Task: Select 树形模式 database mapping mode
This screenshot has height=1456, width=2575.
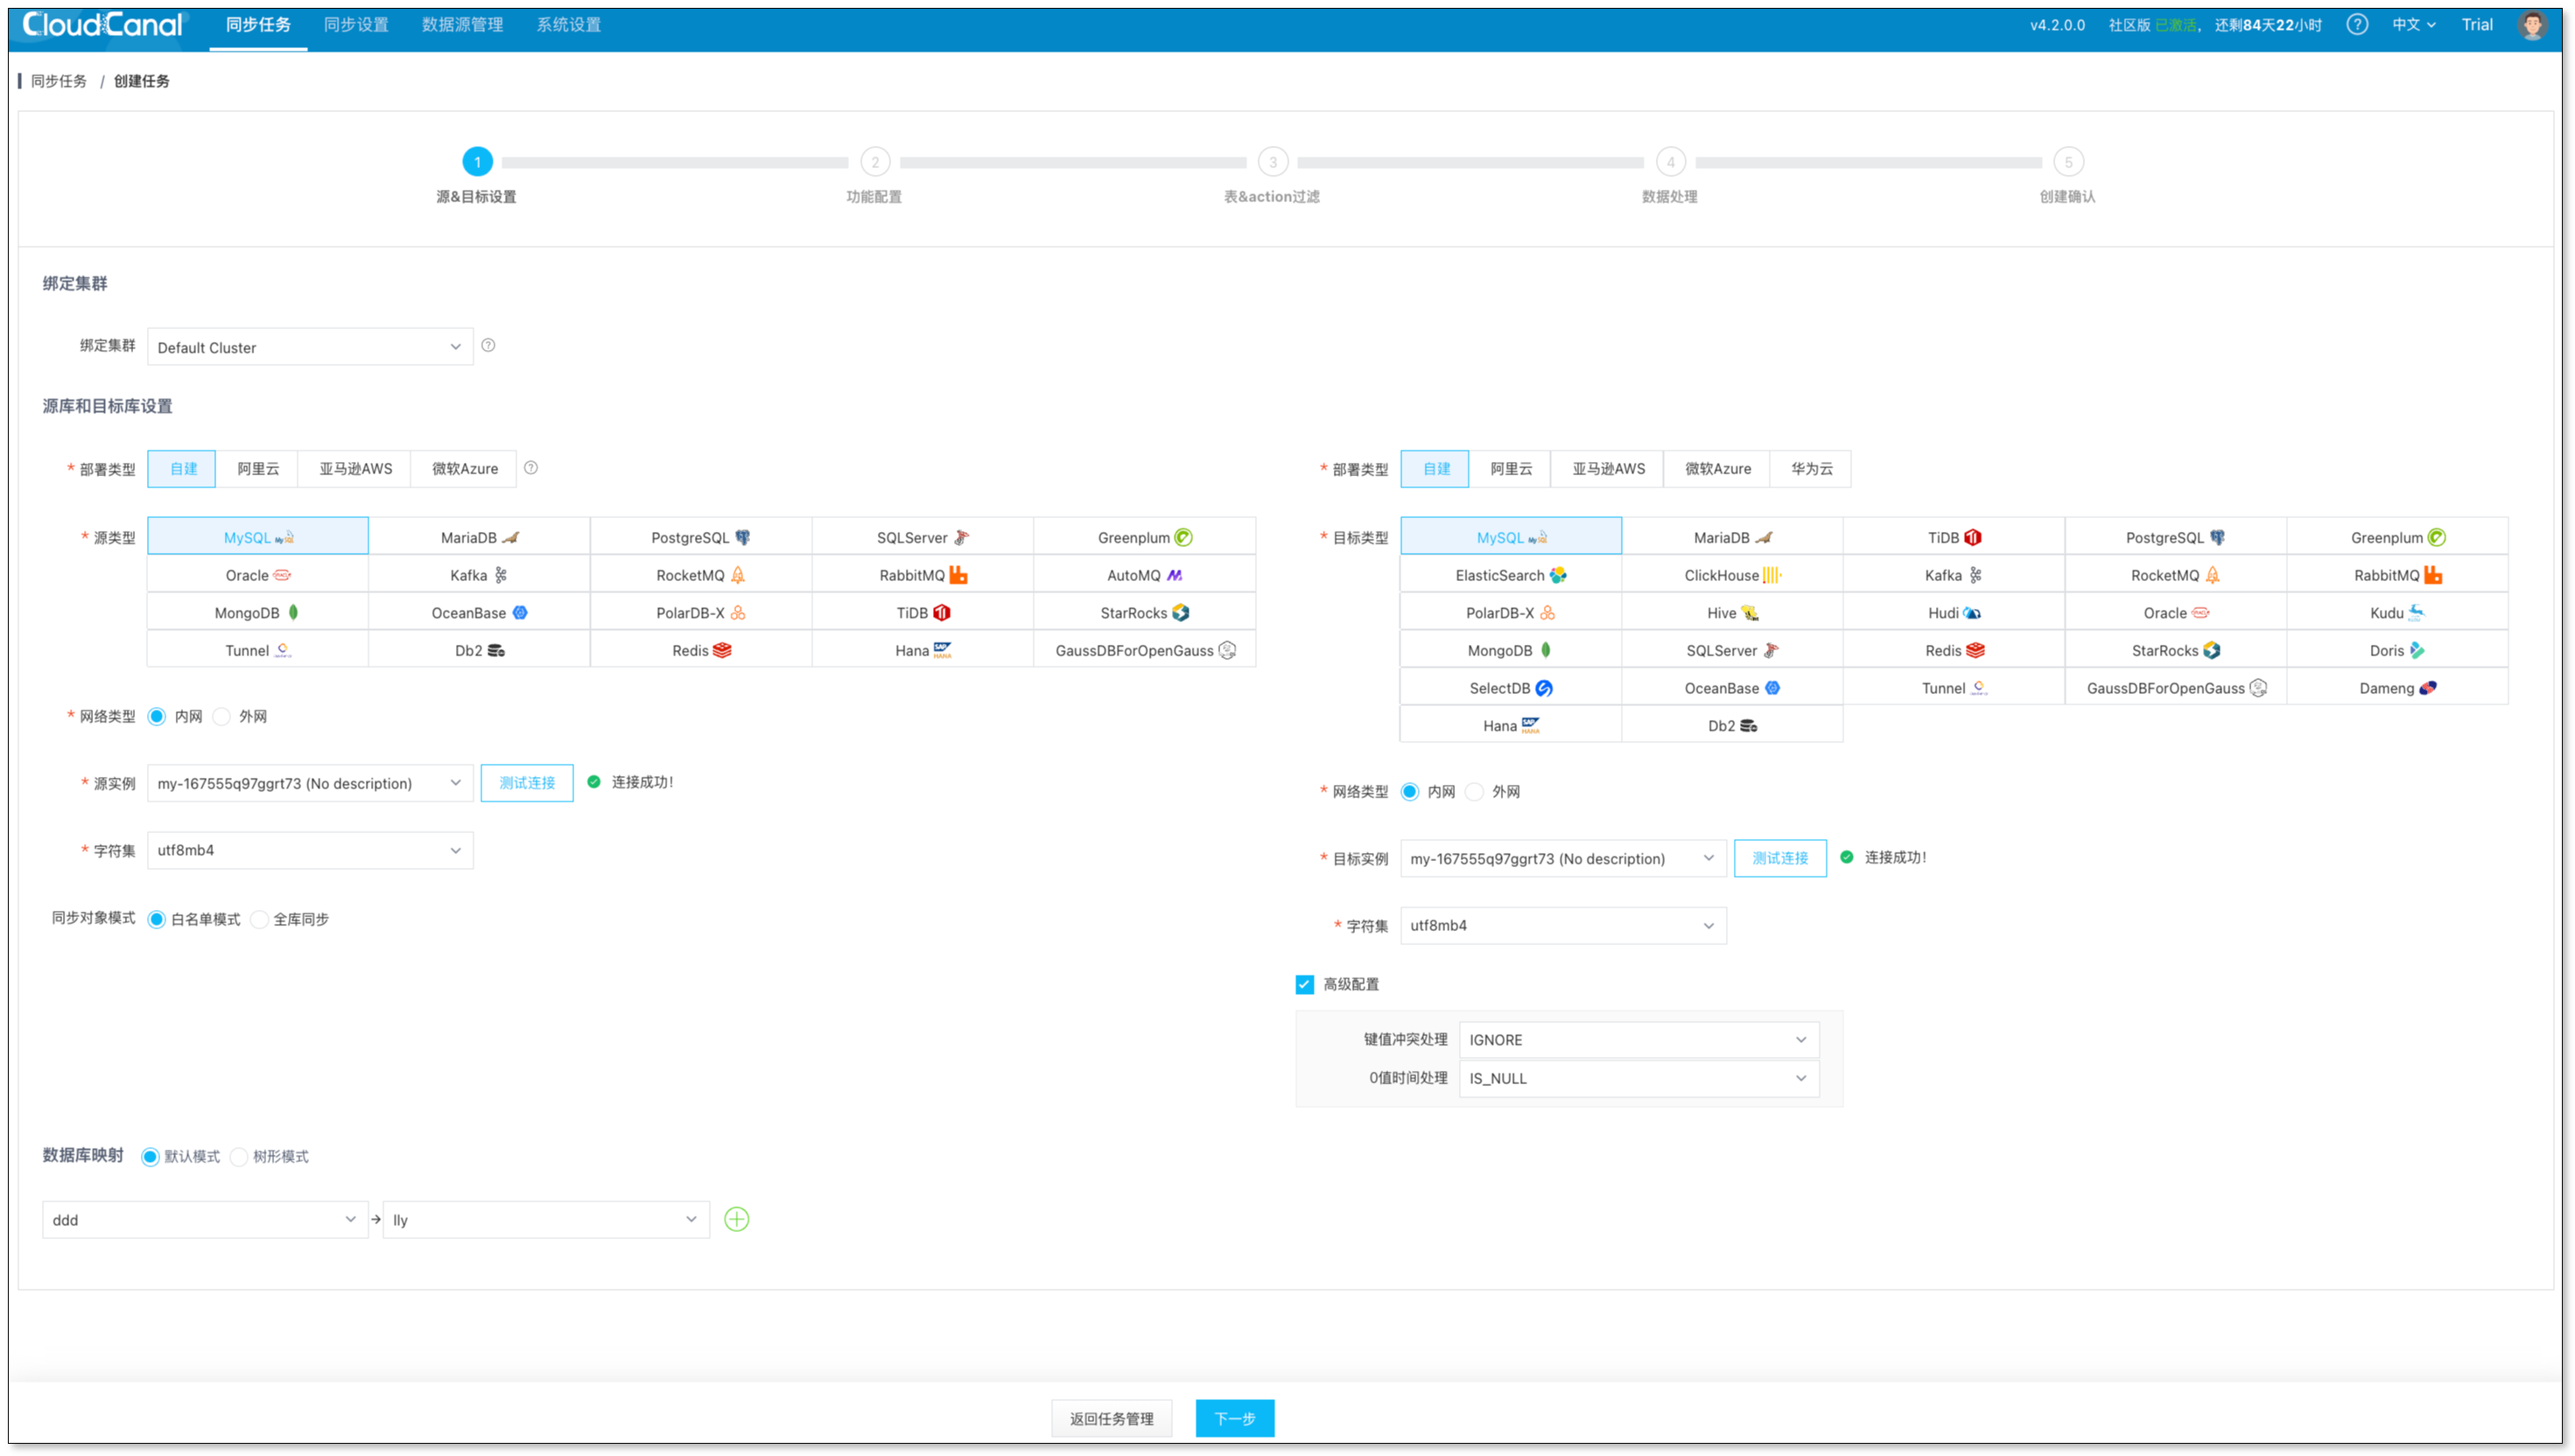Action: tap(238, 1156)
